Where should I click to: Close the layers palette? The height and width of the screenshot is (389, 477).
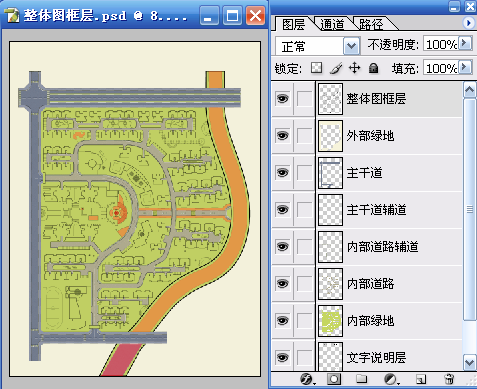tap(471, 6)
